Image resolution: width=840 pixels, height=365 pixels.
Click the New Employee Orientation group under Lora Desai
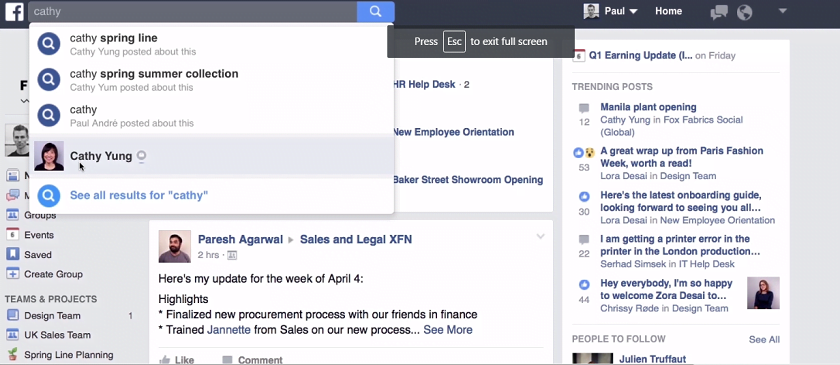[x=717, y=220]
